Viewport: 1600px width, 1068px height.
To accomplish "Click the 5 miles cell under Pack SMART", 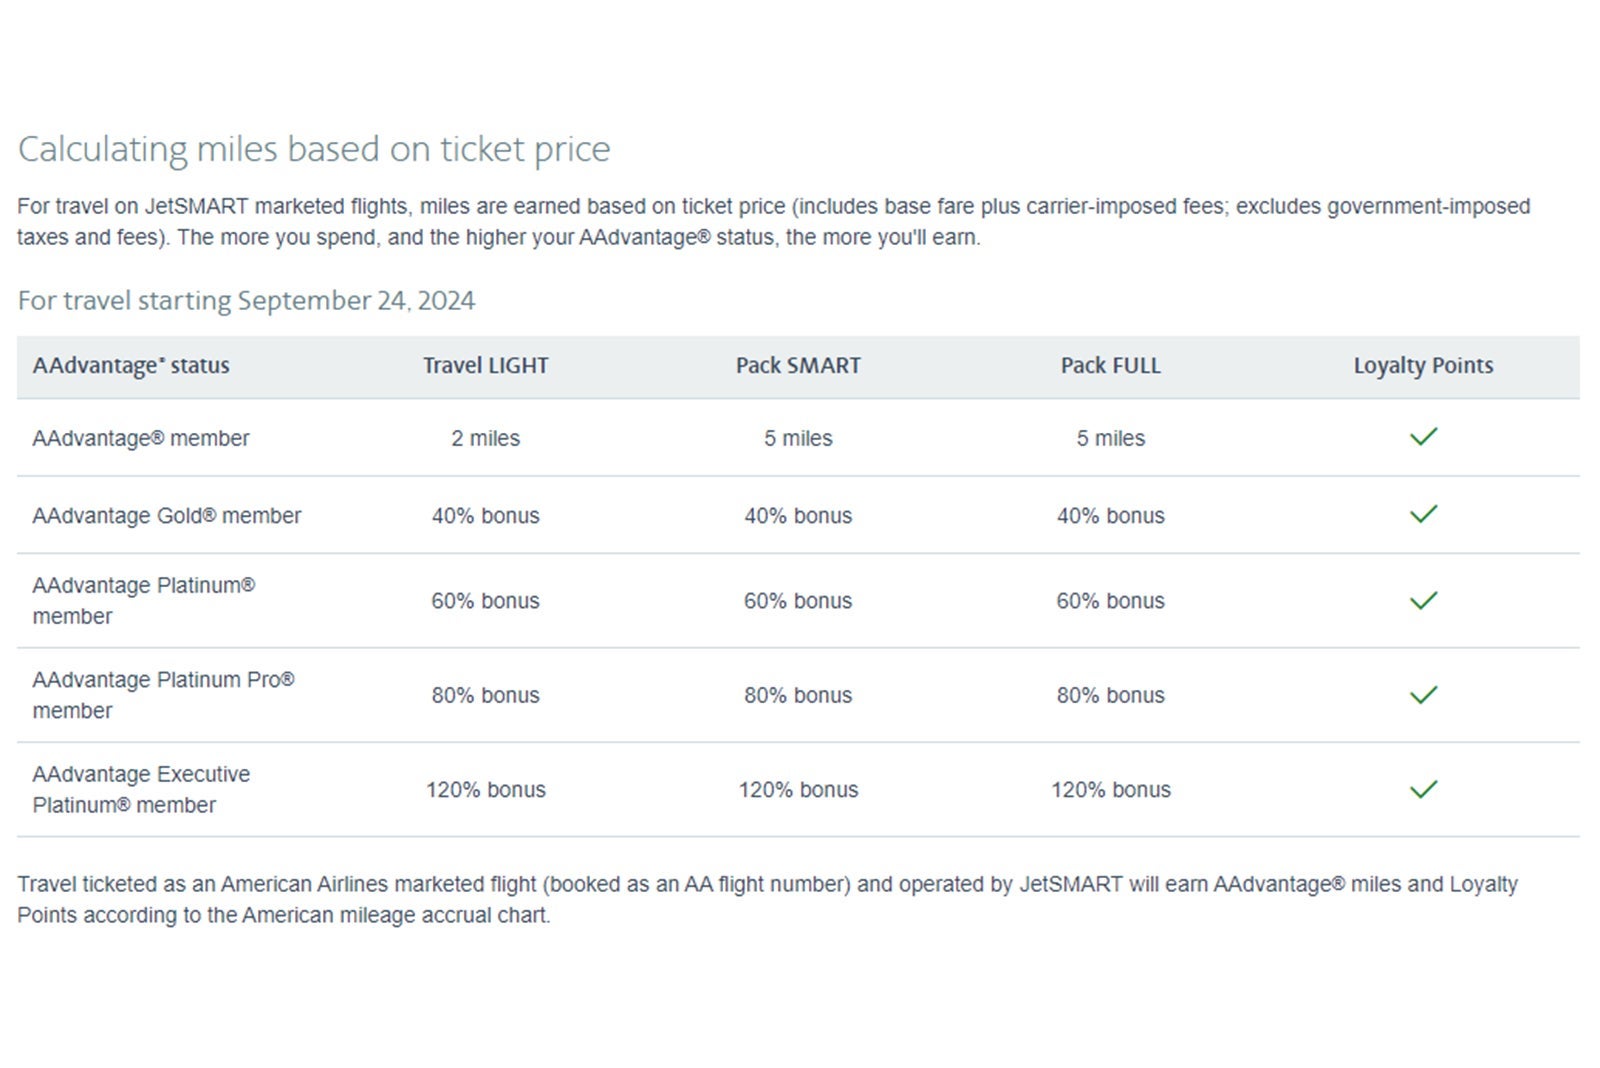I will 798,438.
